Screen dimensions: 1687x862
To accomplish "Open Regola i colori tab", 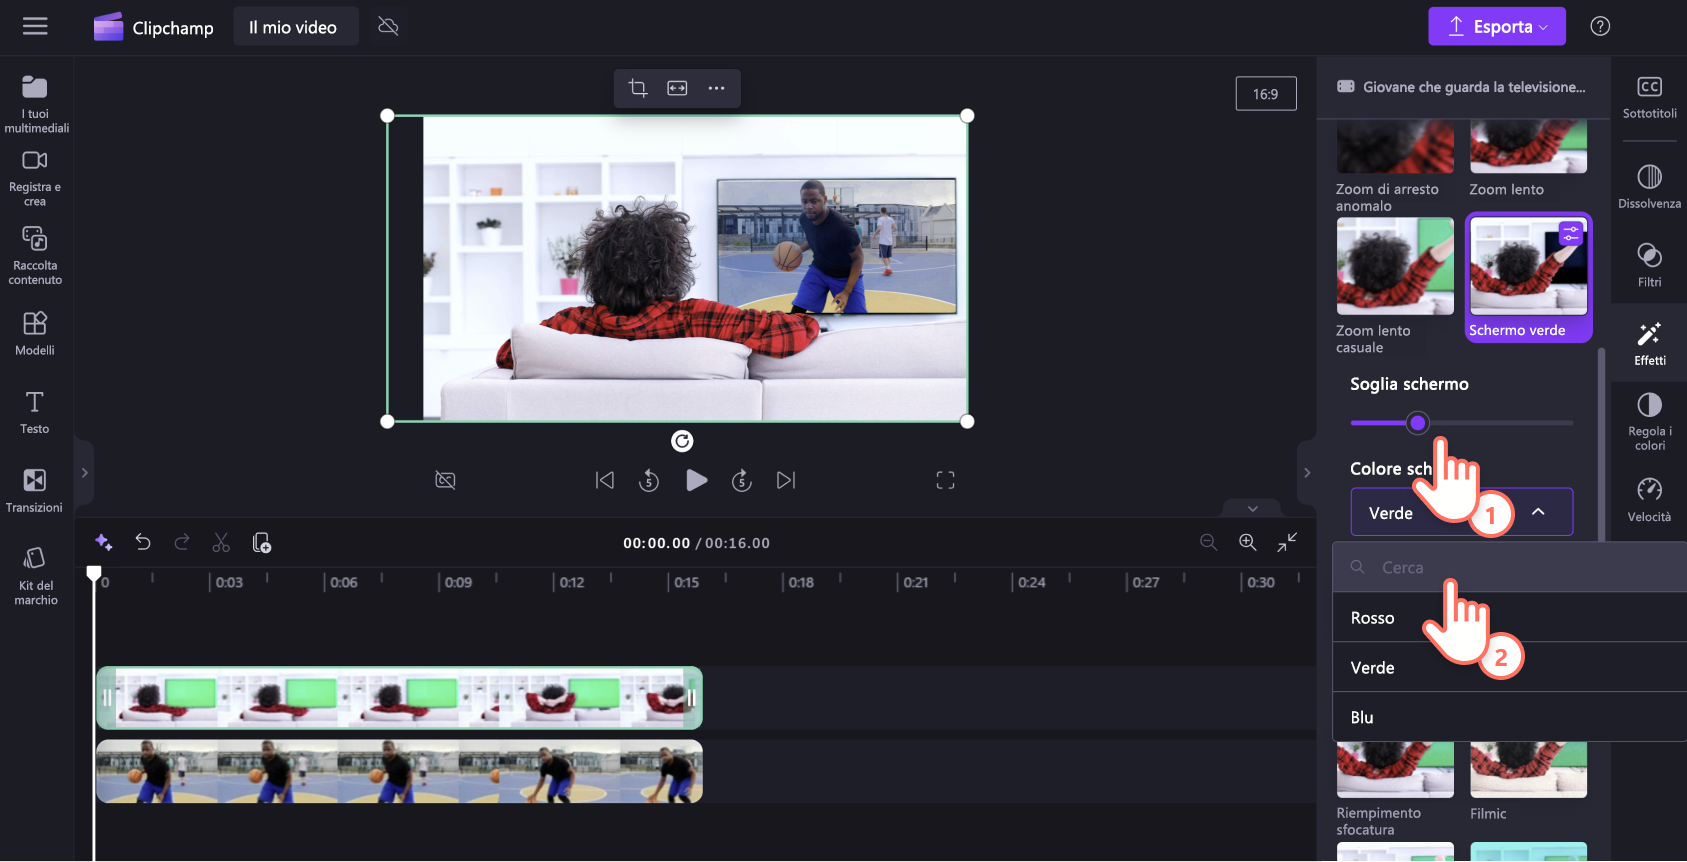I will click(1649, 421).
